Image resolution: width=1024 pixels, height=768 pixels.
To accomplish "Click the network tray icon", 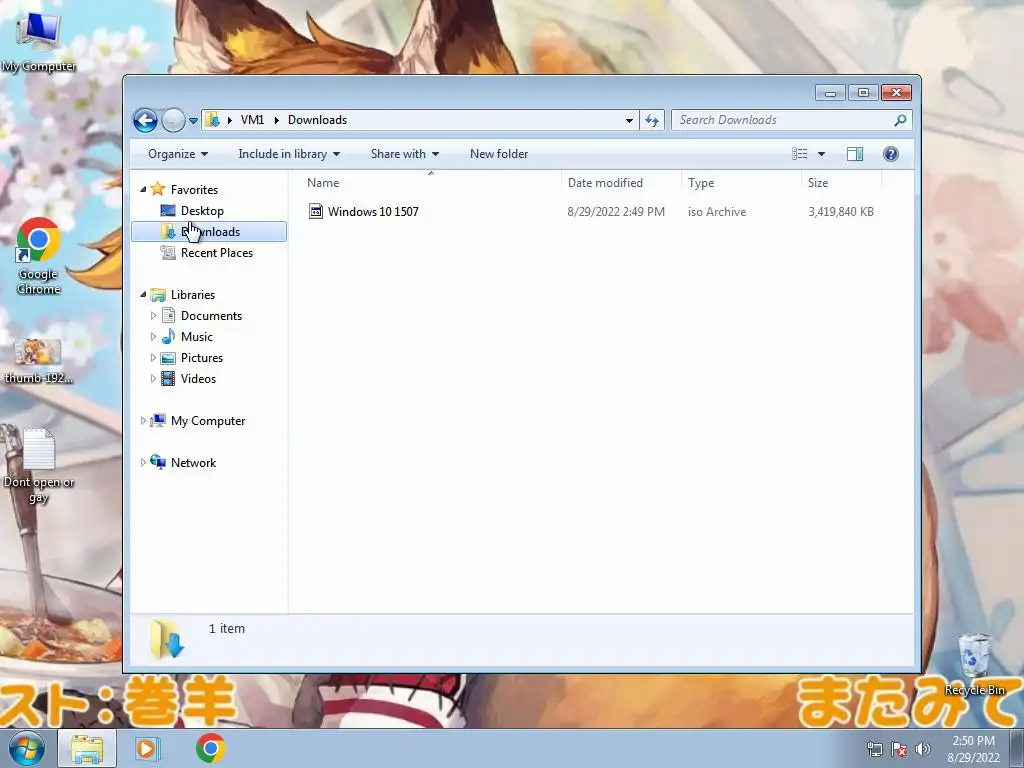I will pyautogui.click(x=874, y=749).
